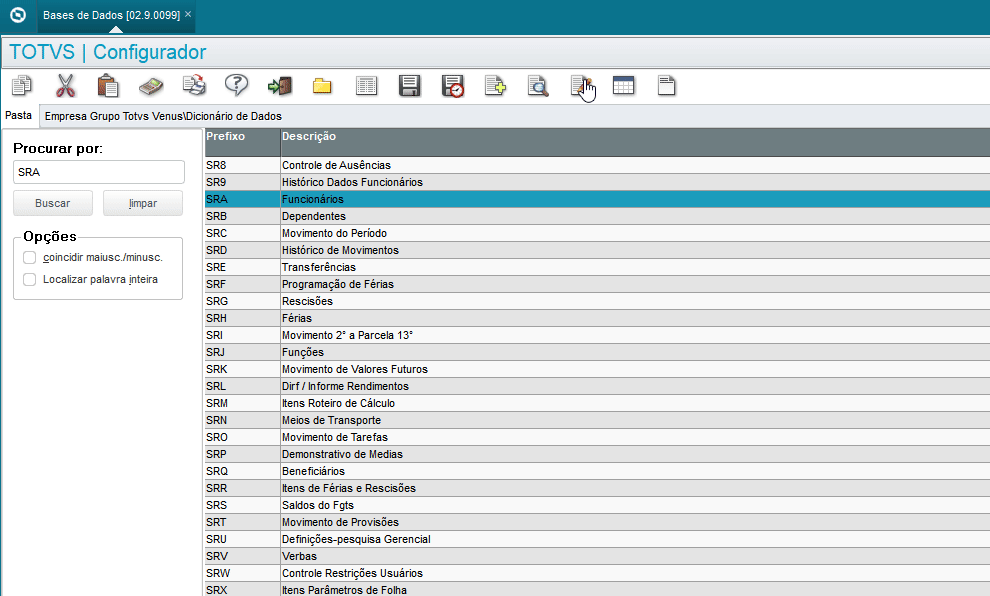
Task: Click the SRK prefix cell
Action: click(242, 369)
